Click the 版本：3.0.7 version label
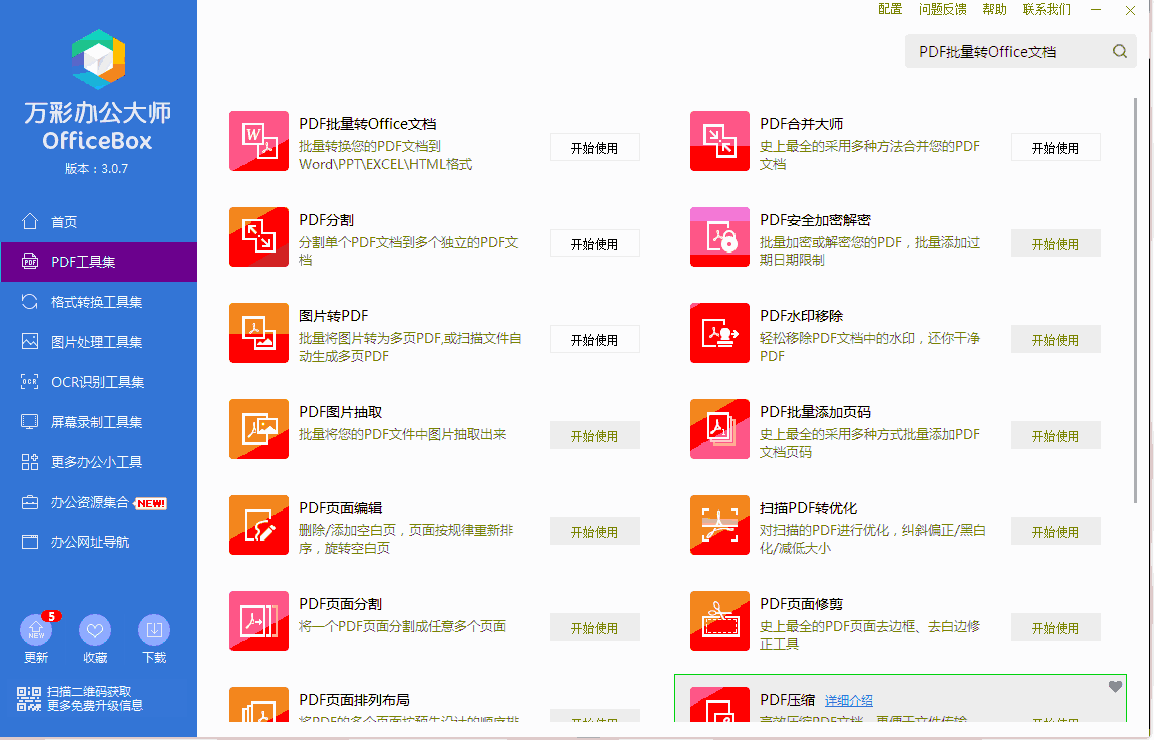1154x740 pixels. [x=96, y=169]
